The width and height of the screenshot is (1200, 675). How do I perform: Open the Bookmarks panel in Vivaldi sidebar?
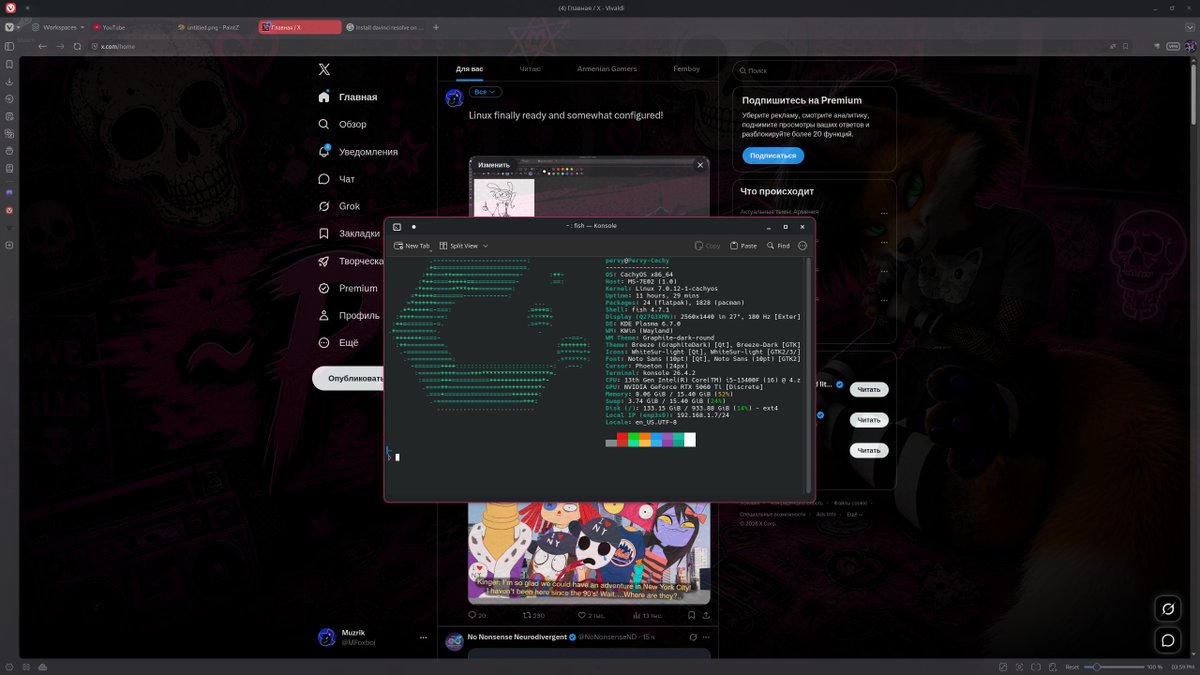[x=9, y=64]
